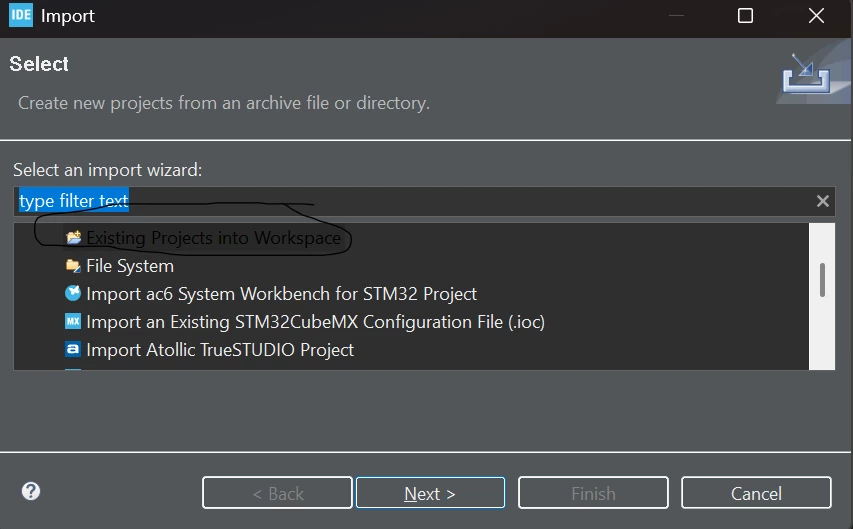Choose Import an Existing STM32CubeMX Configuration File

[x=316, y=322]
